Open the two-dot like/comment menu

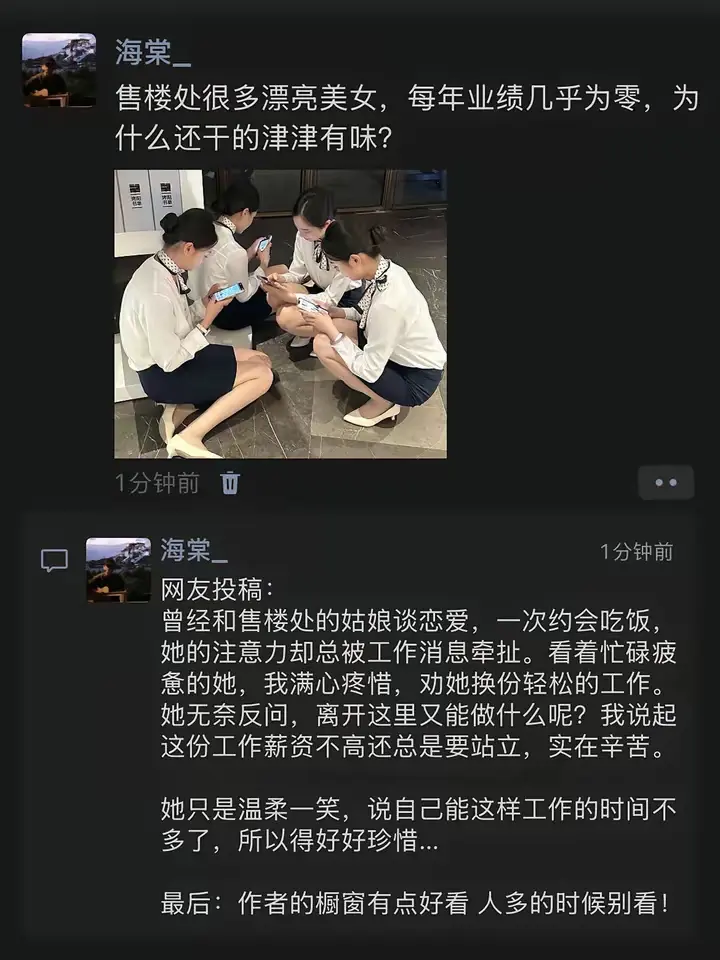pos(666,482)
